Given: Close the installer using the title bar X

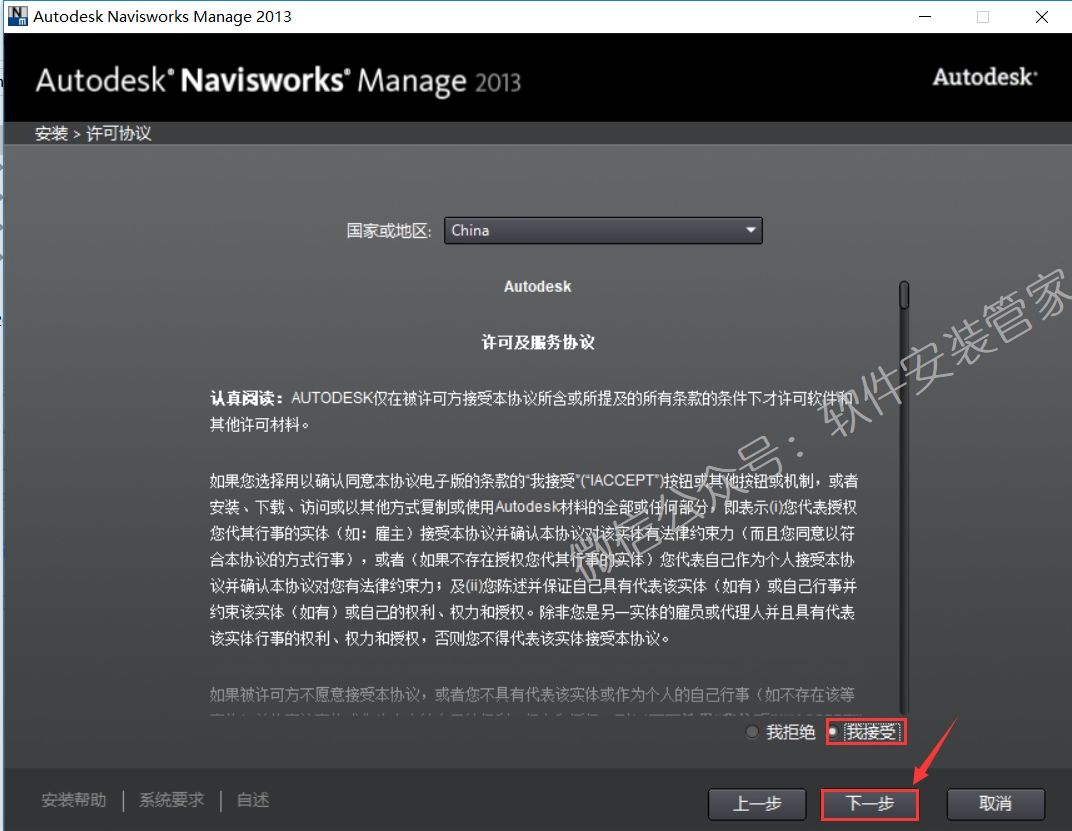Looking at the screenshot, I should [1041, 17].
